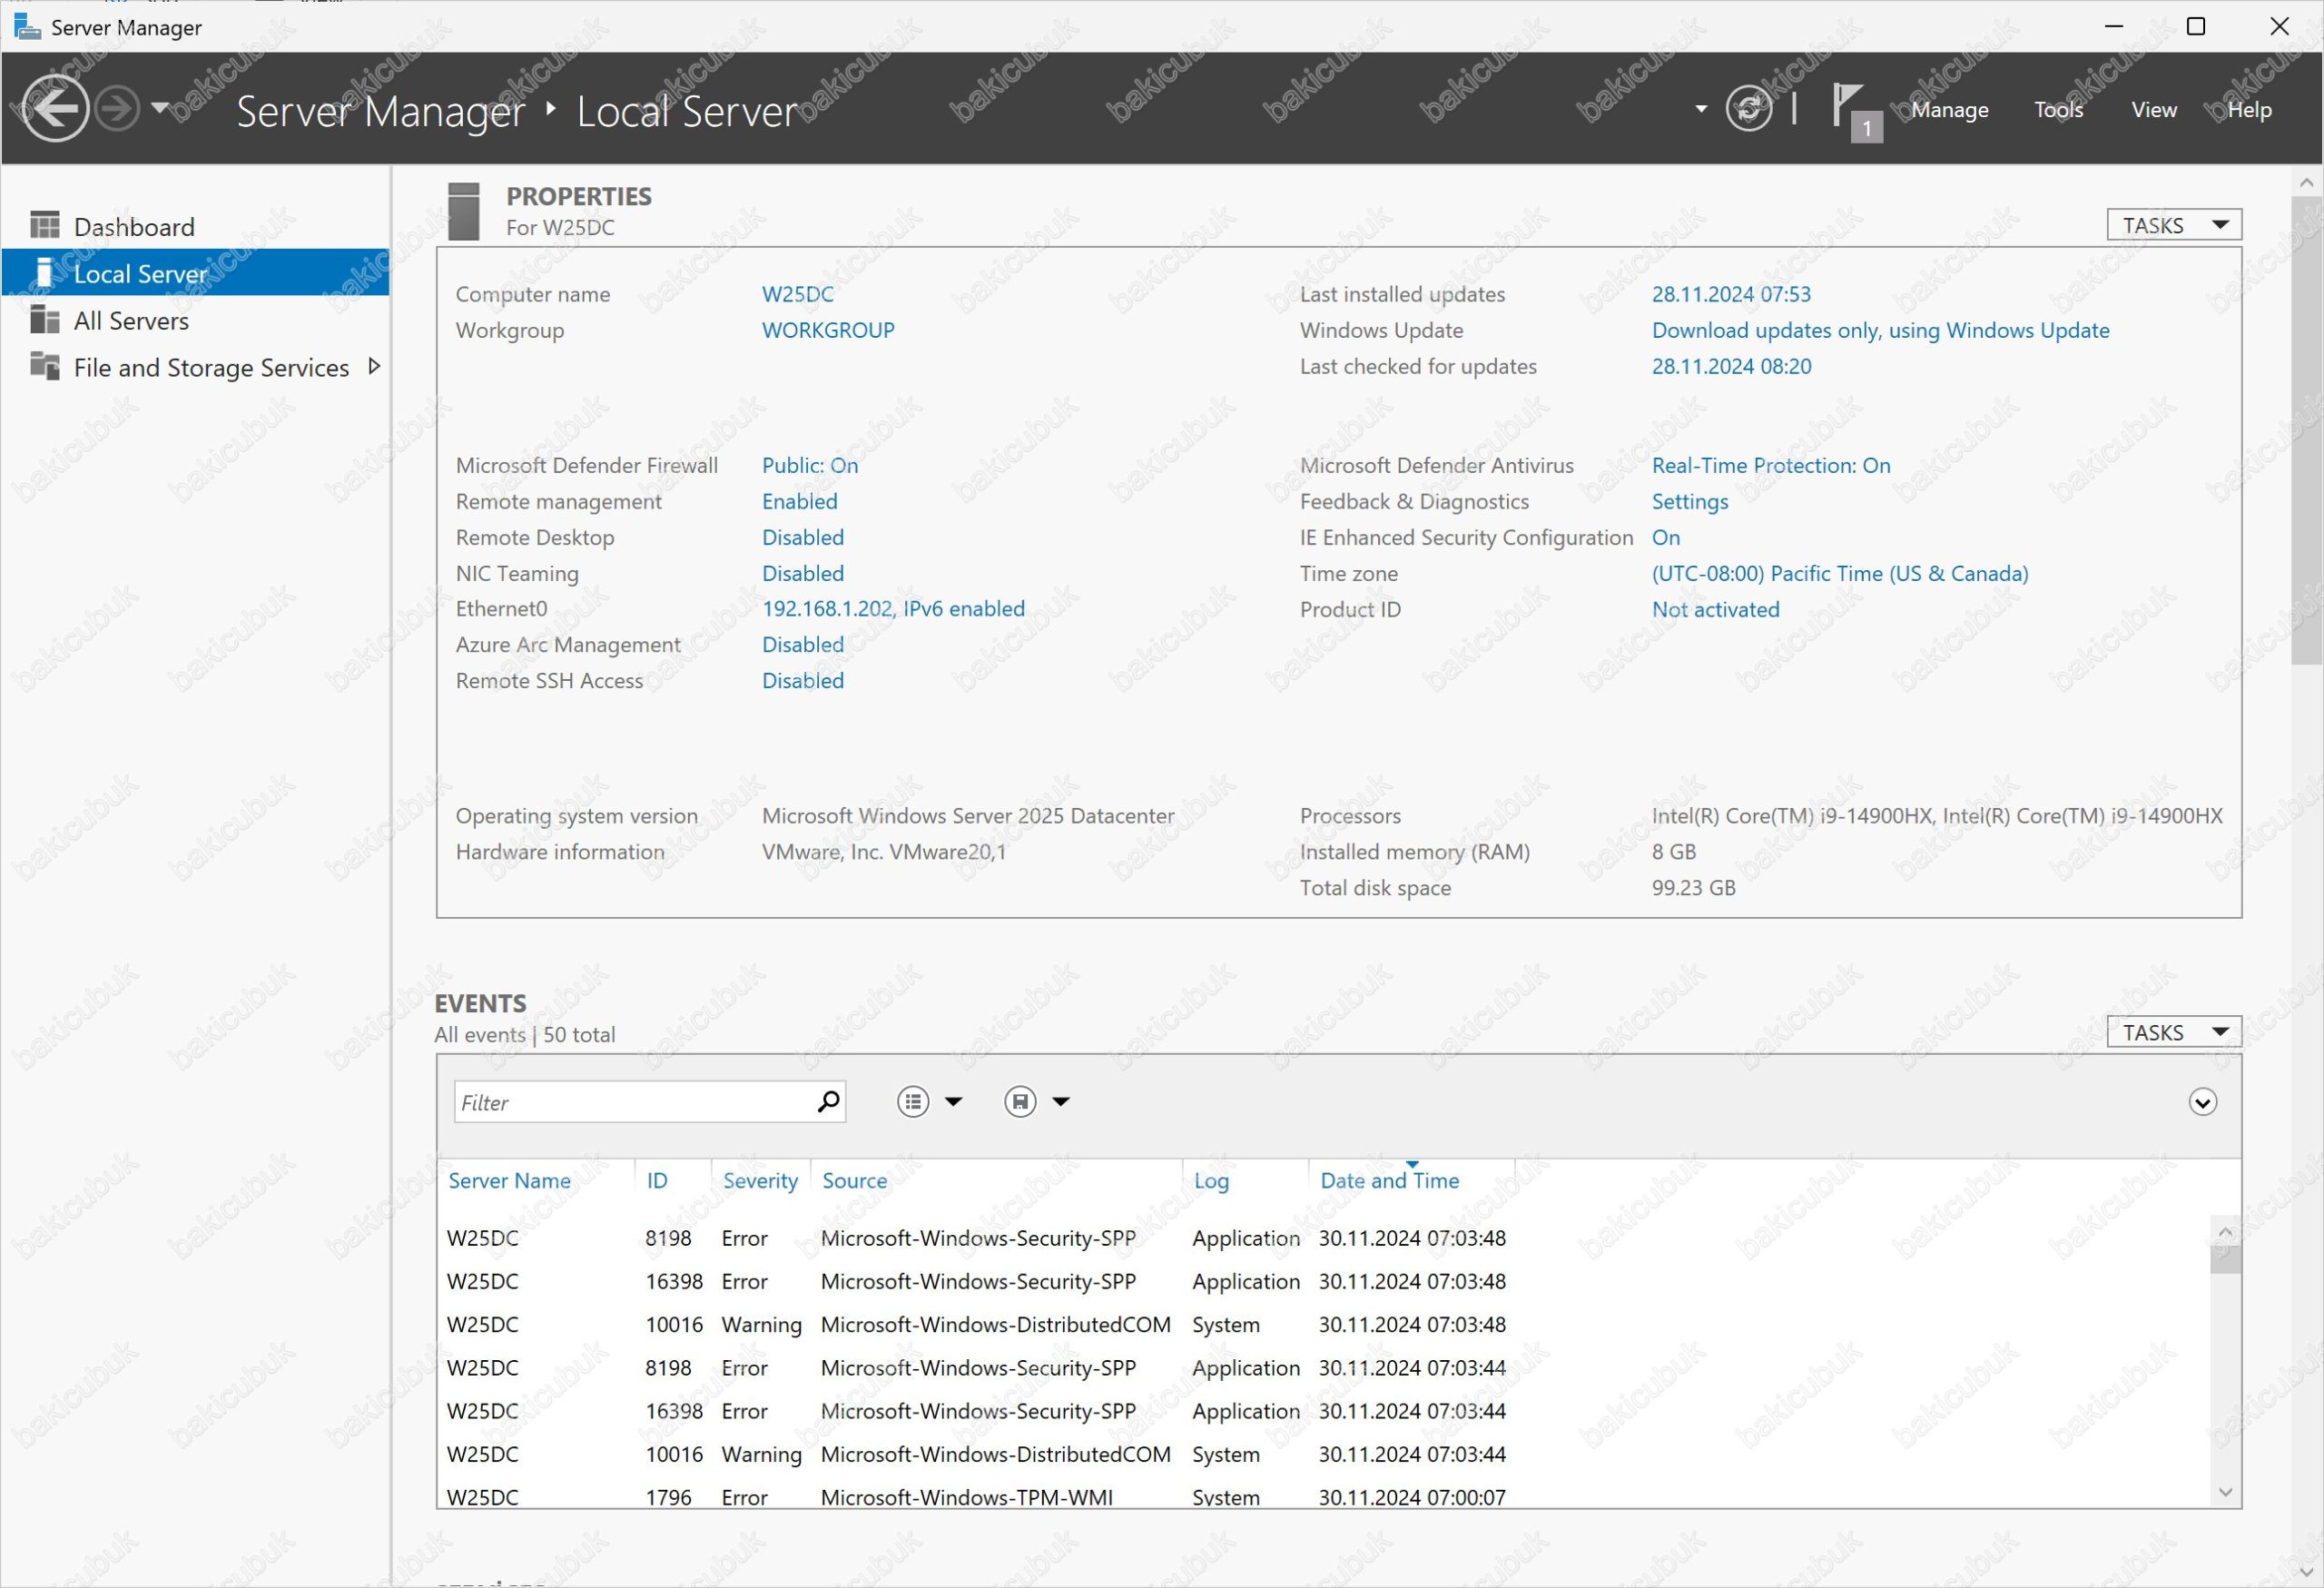
Task: Click the Pacific Time zone link
Action: tap(1840, 573)
